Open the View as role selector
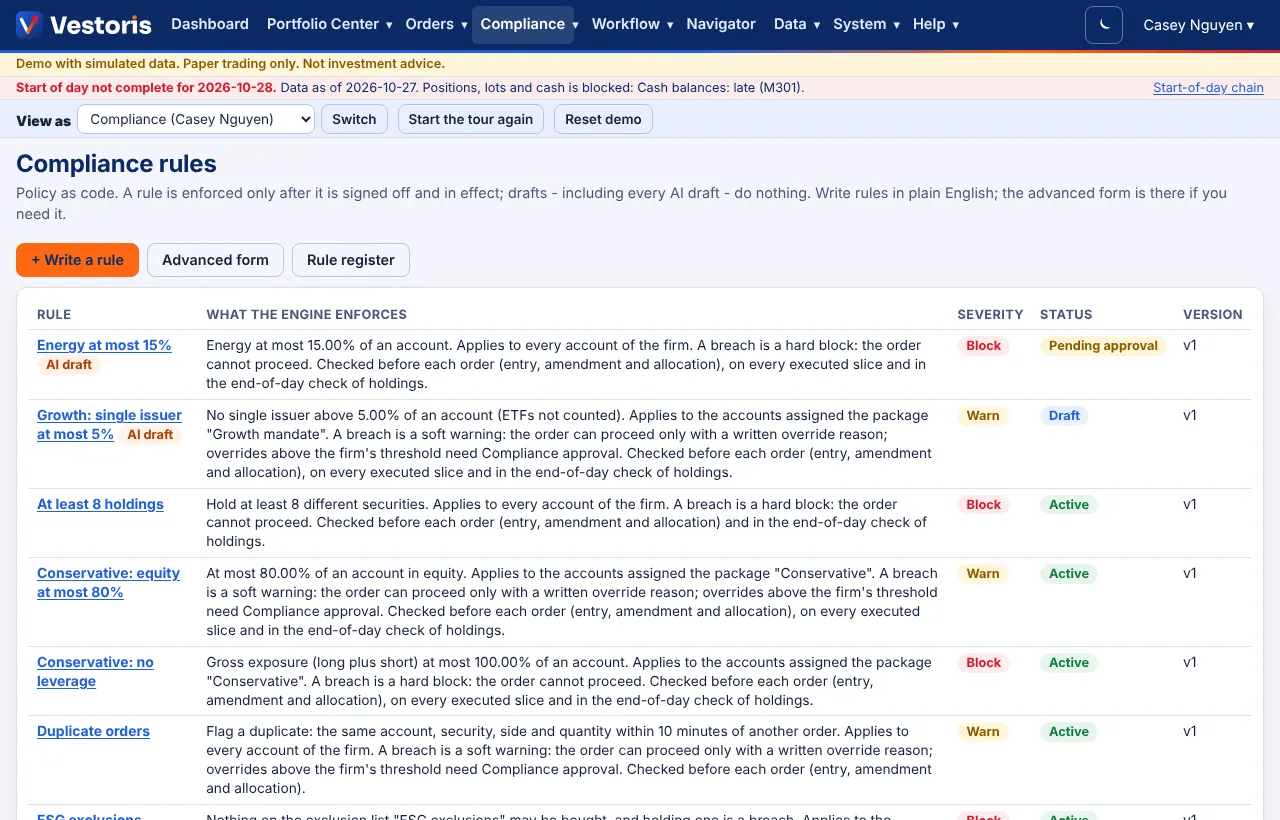This screenshot has width=1280, height=820. pos(196,119)
